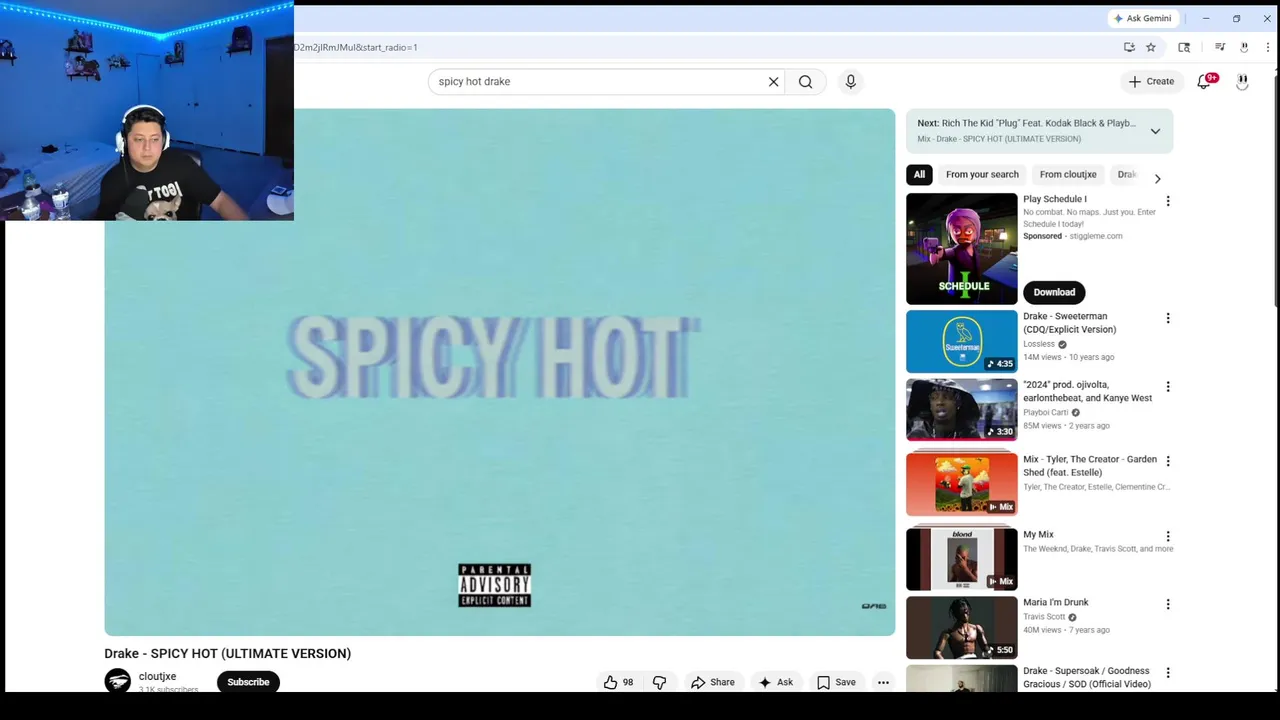Open options for My Mix

pos(1167,536)
